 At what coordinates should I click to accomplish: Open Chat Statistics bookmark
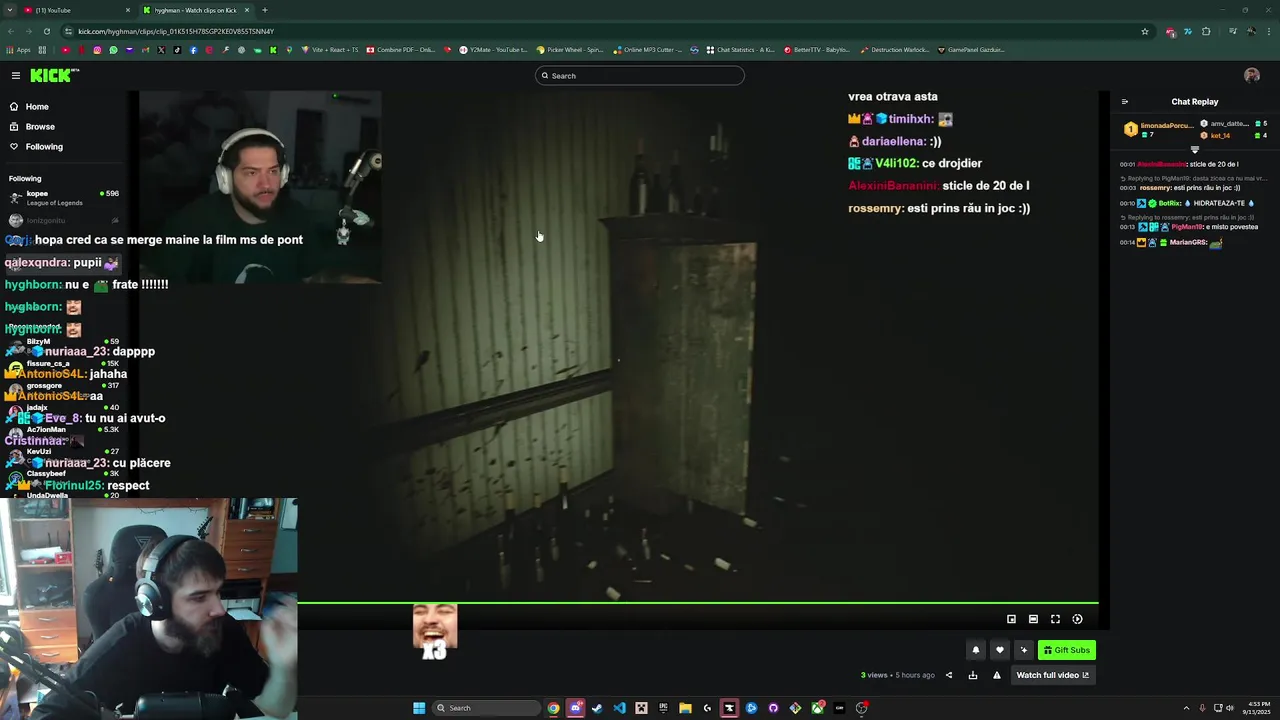(740, 50)
